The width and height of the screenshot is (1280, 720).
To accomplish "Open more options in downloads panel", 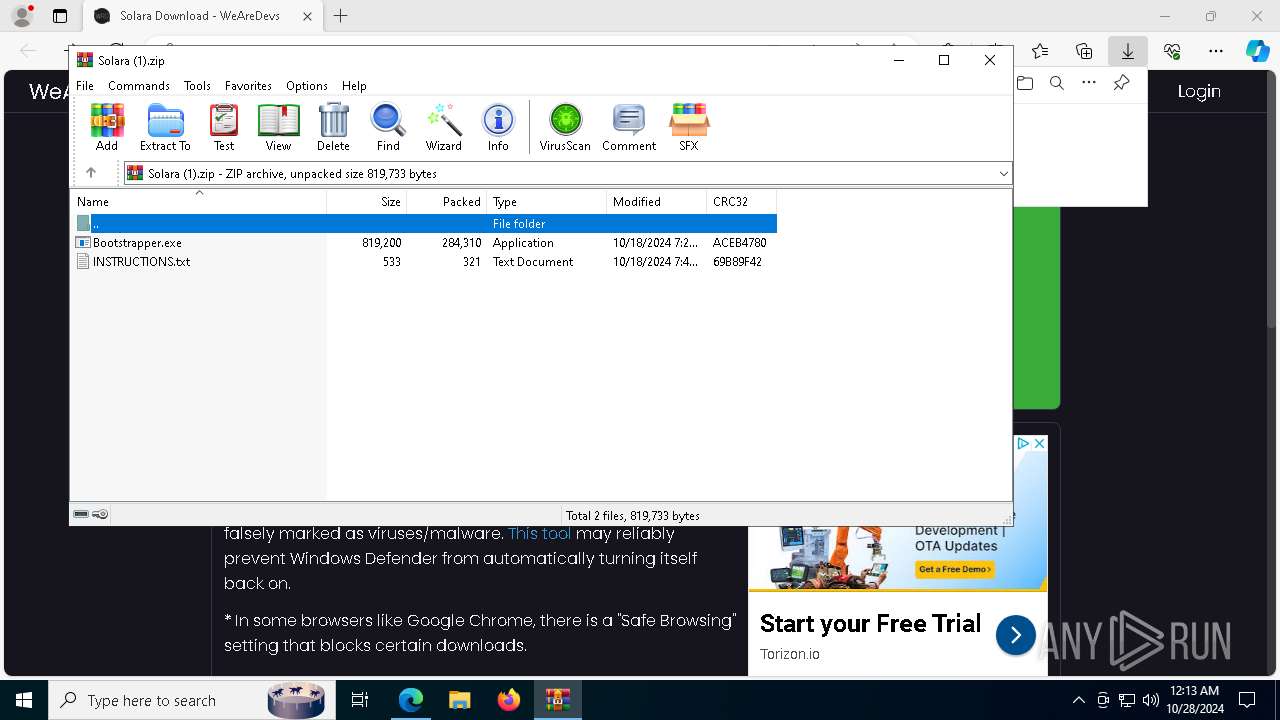I will 1089,83.
